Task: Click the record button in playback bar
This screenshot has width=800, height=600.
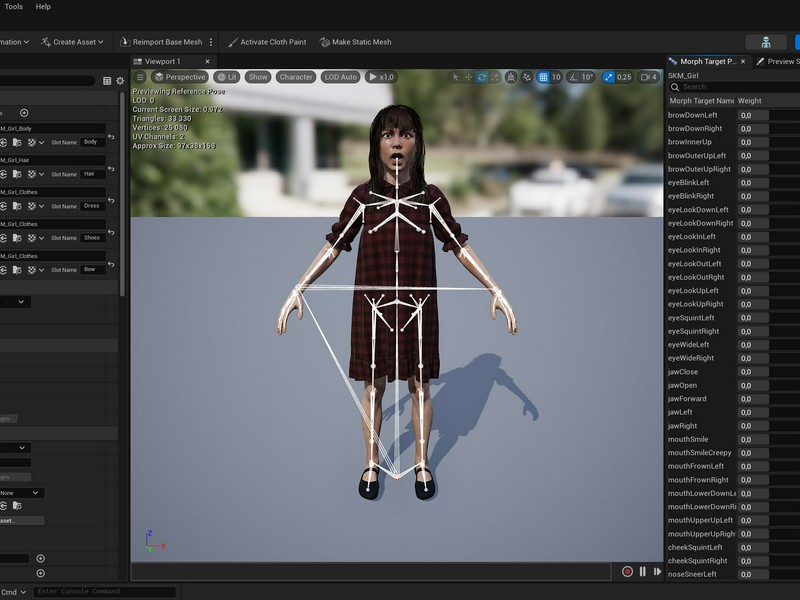Action: point(628,571)
